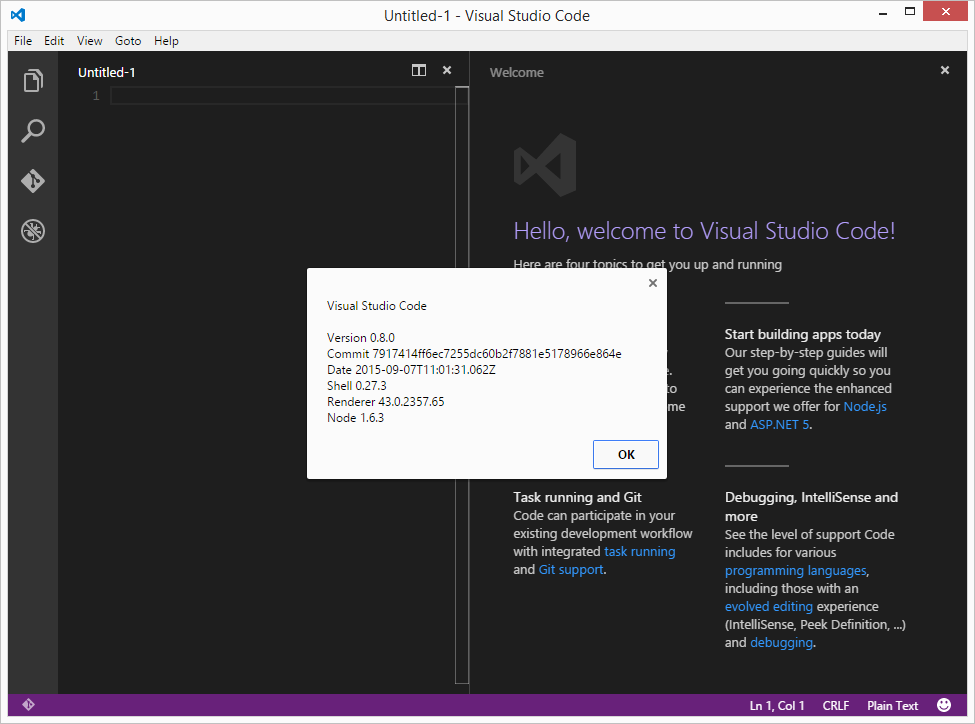Open the Git panel from the activity bar
The height and width of the screenshot is (724, 975).
[x=32, y=181]
